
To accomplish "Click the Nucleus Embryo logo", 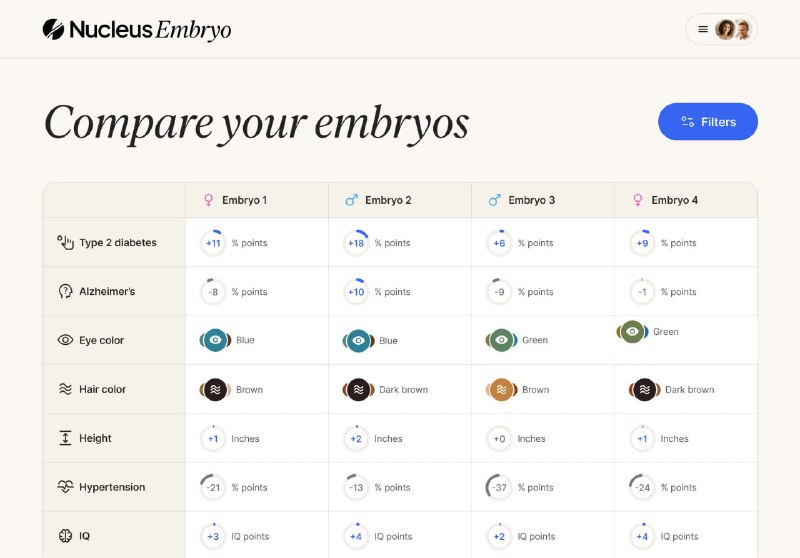I will coord(137,30).
